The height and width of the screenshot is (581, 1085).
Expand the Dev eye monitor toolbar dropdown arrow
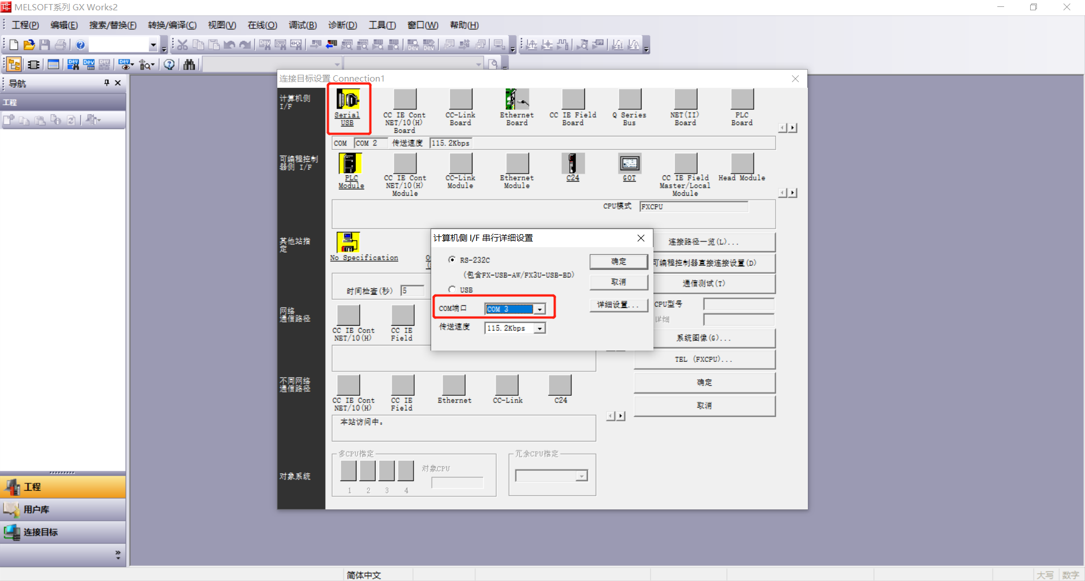(x=132, y=65)
